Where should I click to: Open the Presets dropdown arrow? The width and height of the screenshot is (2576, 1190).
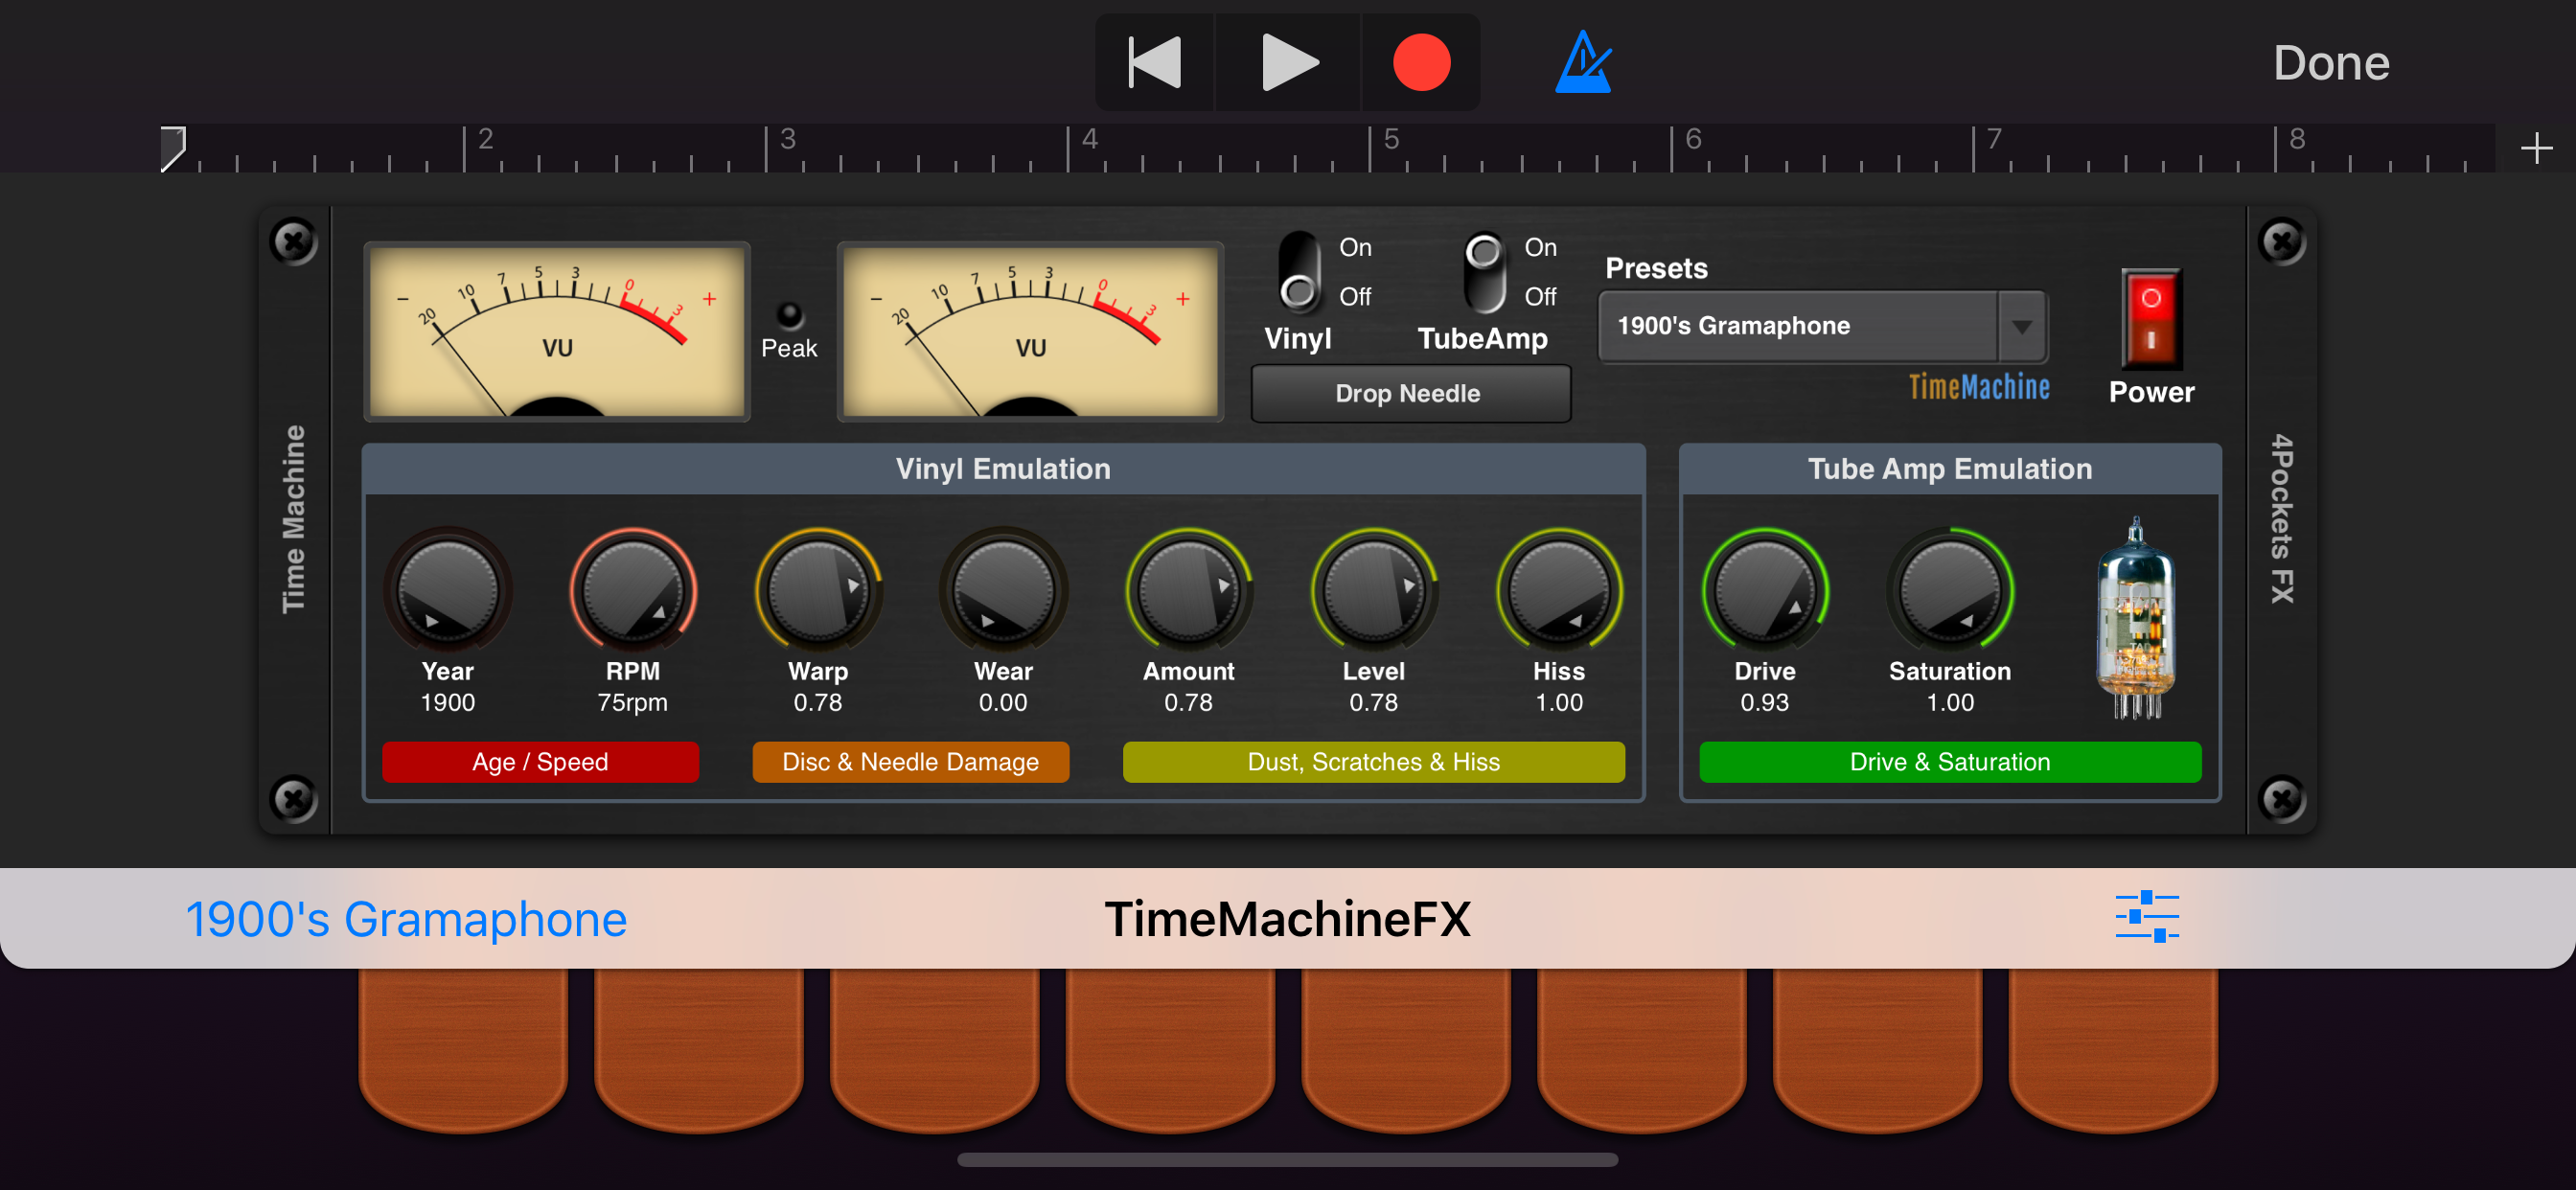[x=2021, y=327]
